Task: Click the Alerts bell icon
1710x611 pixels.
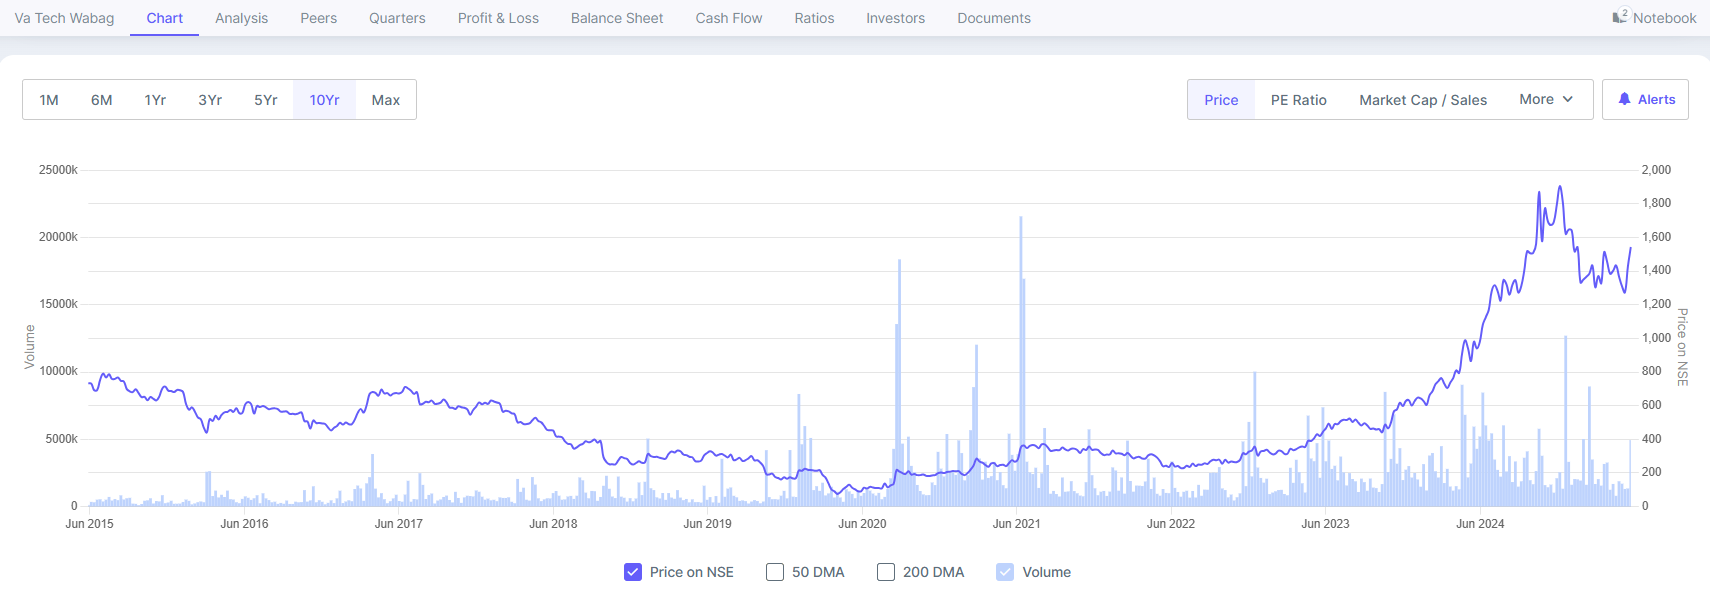Action: point(1624,99)
